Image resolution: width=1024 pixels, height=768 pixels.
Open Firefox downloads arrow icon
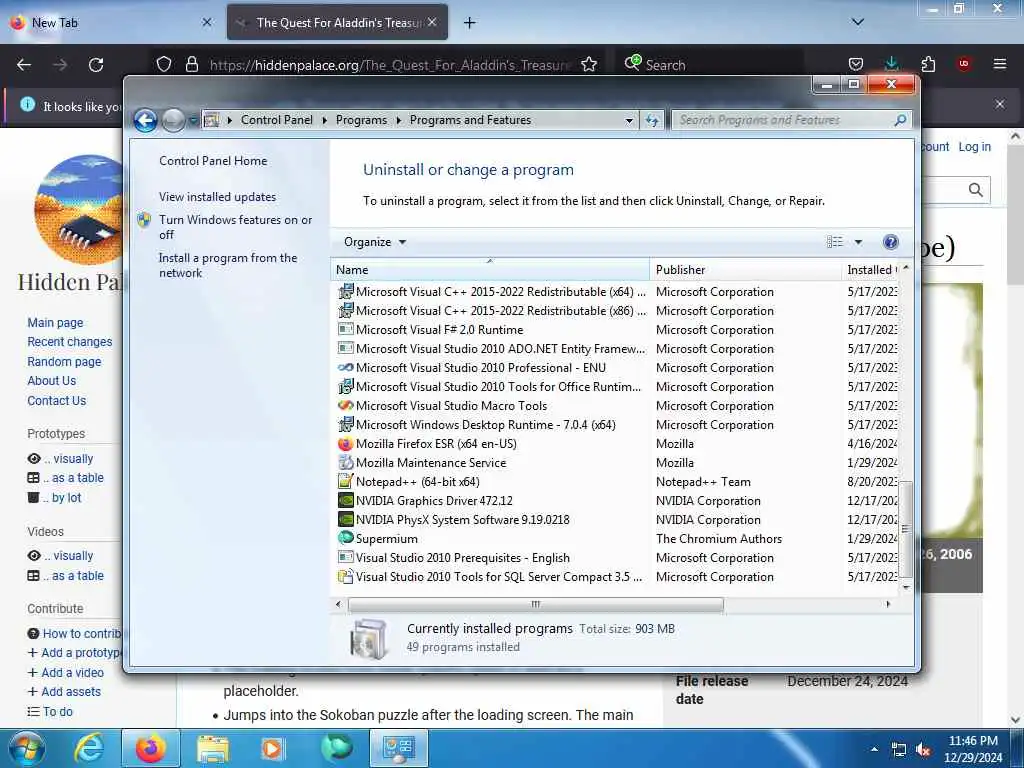click(891, 64)
